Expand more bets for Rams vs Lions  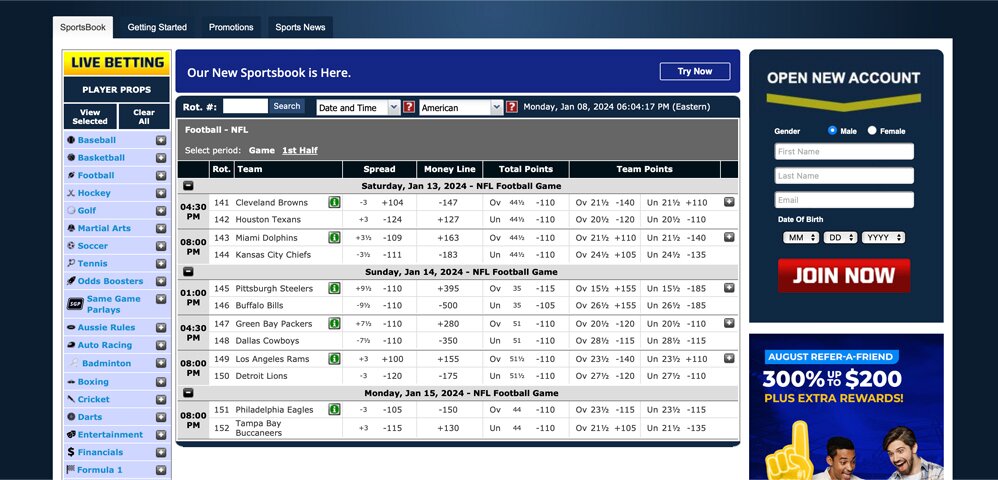[x=729, y=358]
